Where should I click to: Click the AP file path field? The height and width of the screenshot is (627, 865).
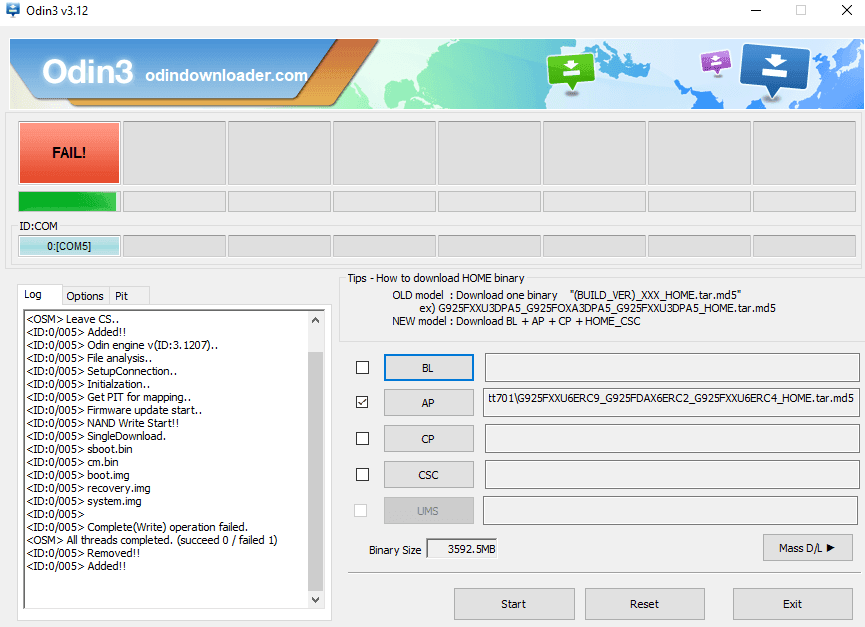672,403
